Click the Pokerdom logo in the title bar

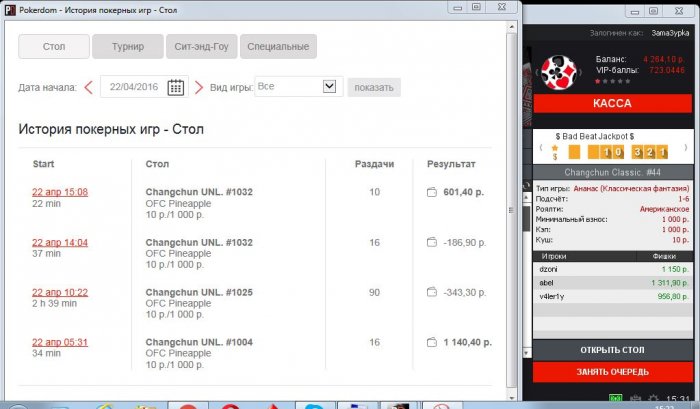coord(10,10)
